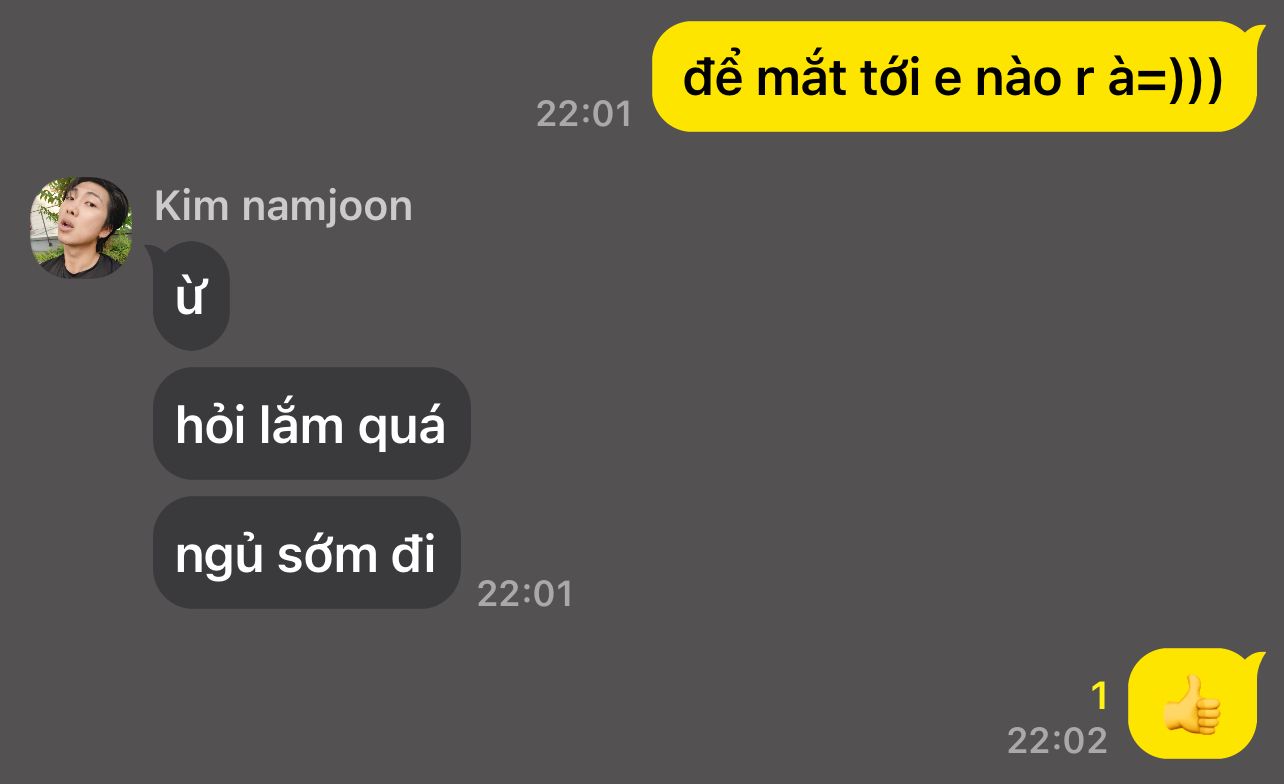
Task: Click the tail of the thumbs up bubble
Action: (1255, 661)
